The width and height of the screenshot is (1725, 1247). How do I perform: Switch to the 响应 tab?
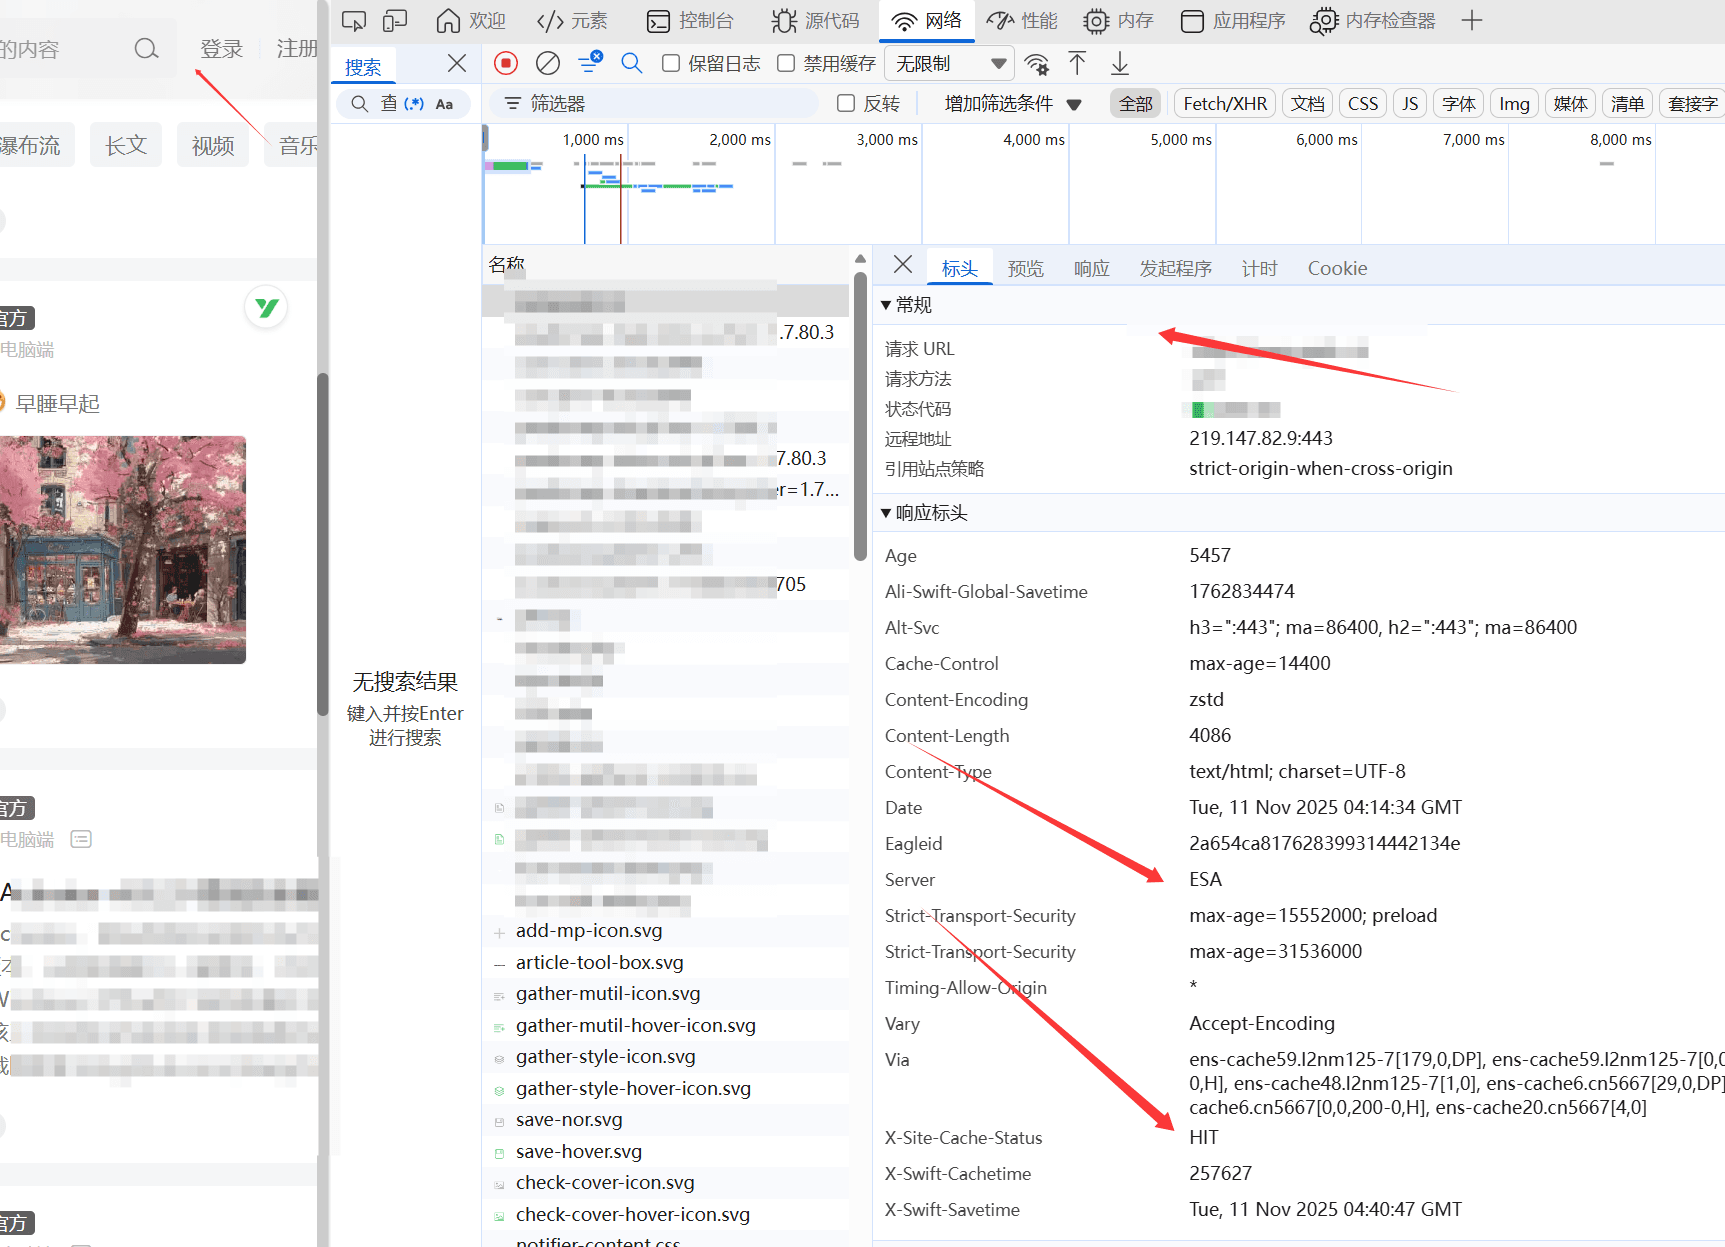(1091, 268)
